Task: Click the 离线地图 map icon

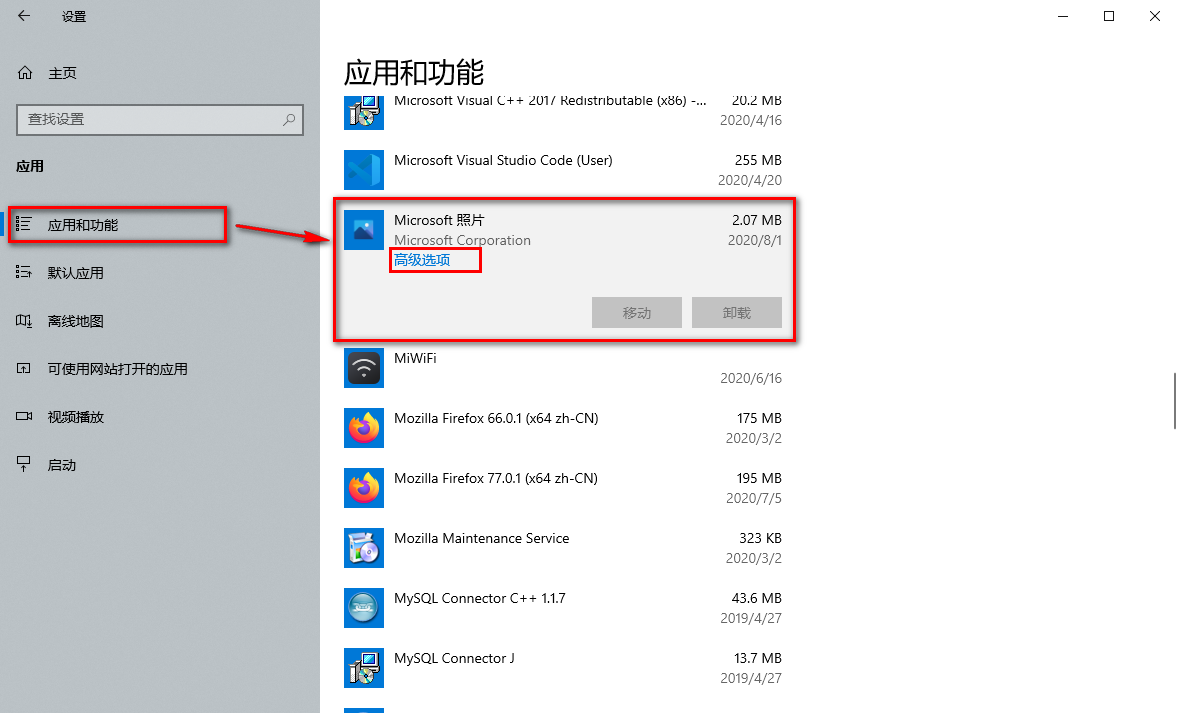Action: click(x=23, y=321)
